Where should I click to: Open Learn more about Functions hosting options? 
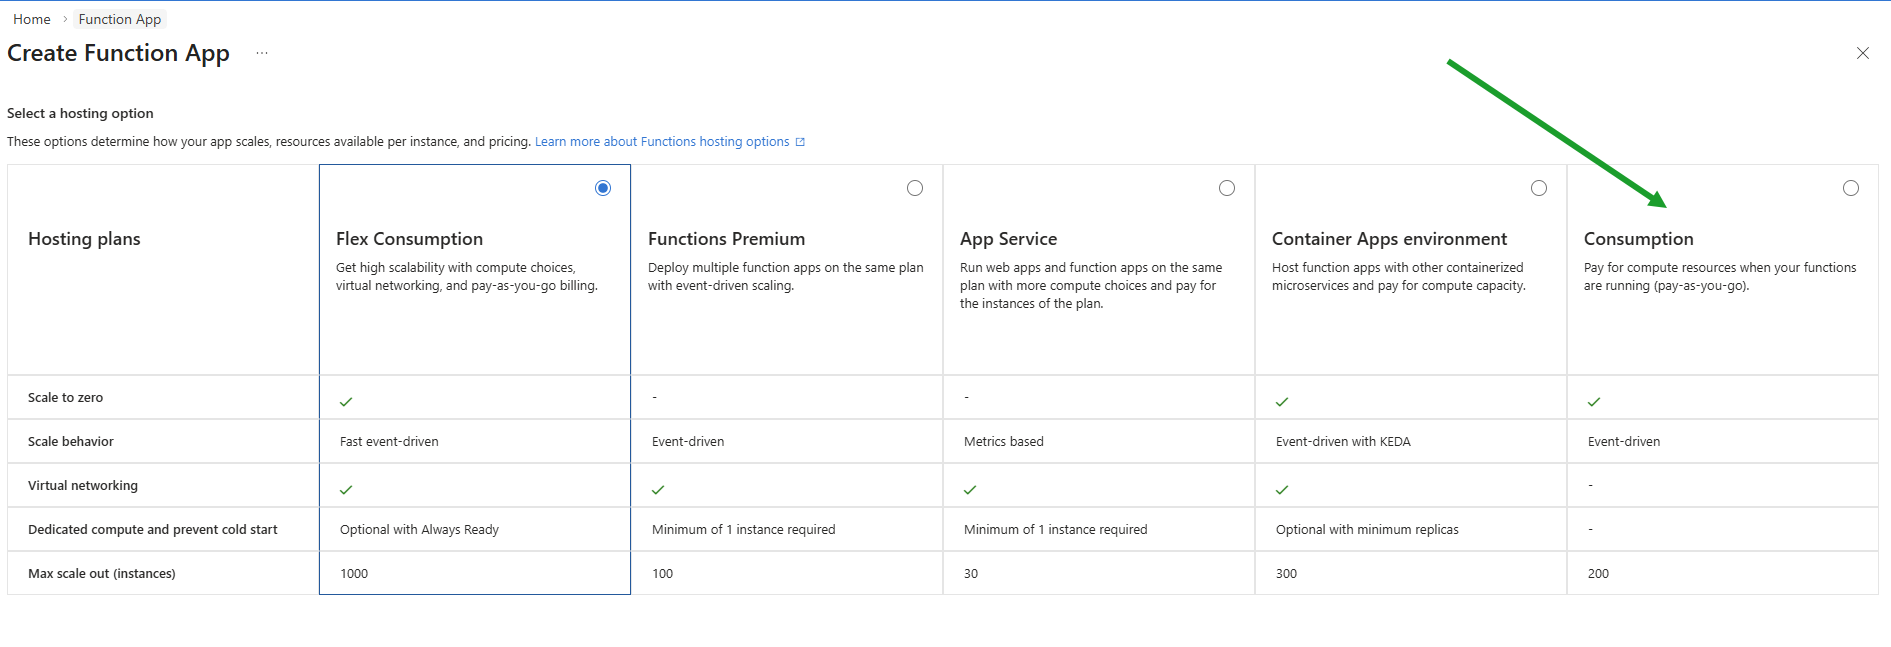click(662, 142)
